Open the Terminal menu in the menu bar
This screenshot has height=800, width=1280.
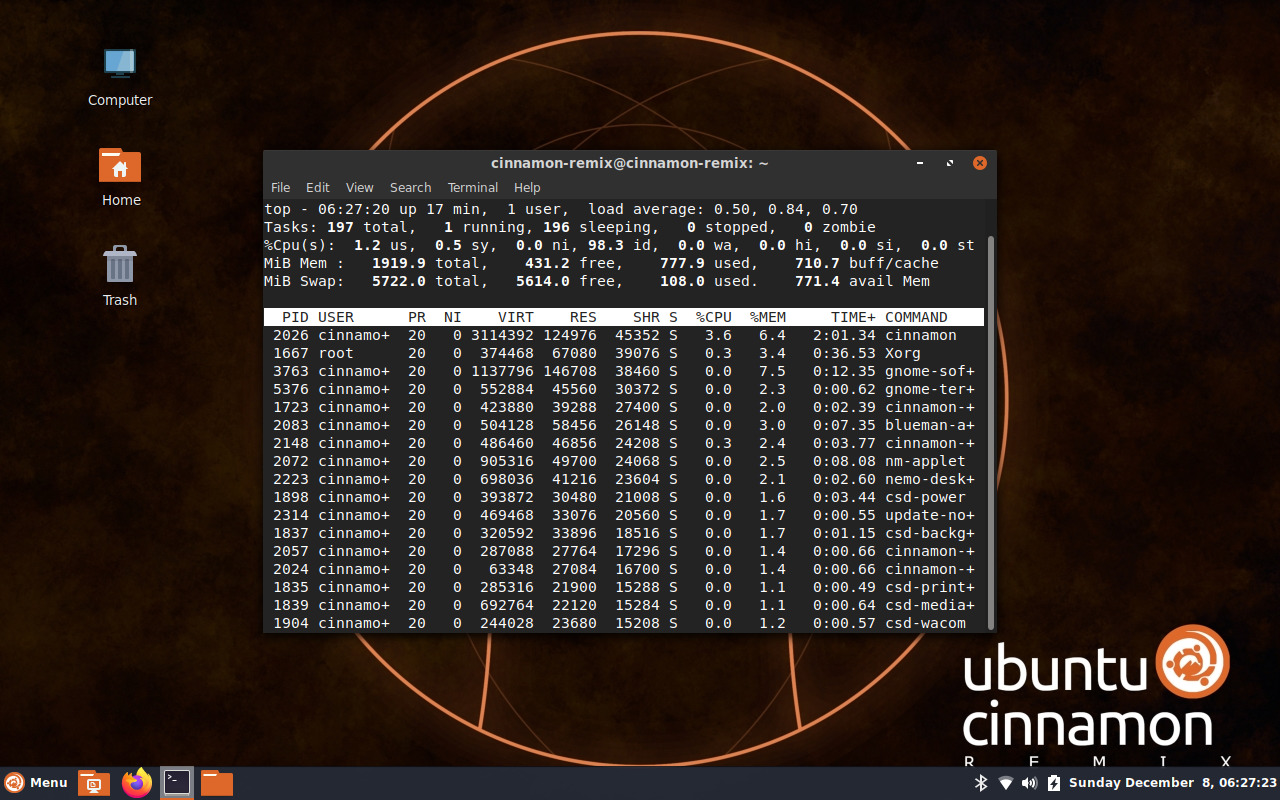tap(472, 187)
